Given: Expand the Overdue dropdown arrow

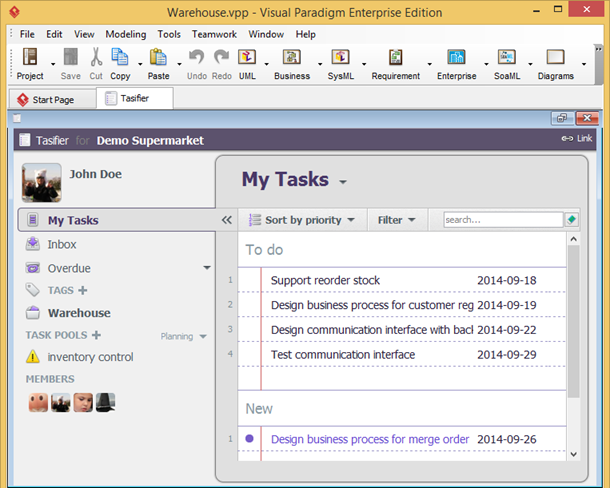Looking at the screenshot, I should [207, 268].
